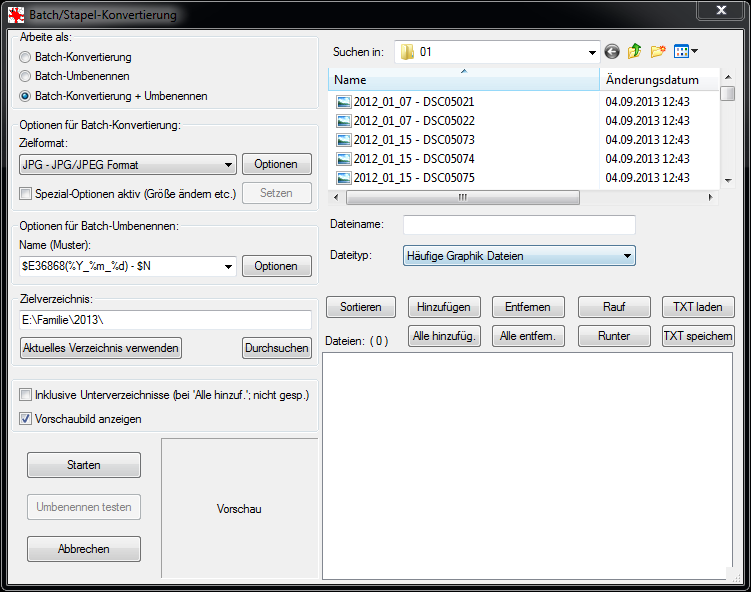
Task: Click image icon of 2012_01_07 - DSC05021
Action: click(343, 102)
